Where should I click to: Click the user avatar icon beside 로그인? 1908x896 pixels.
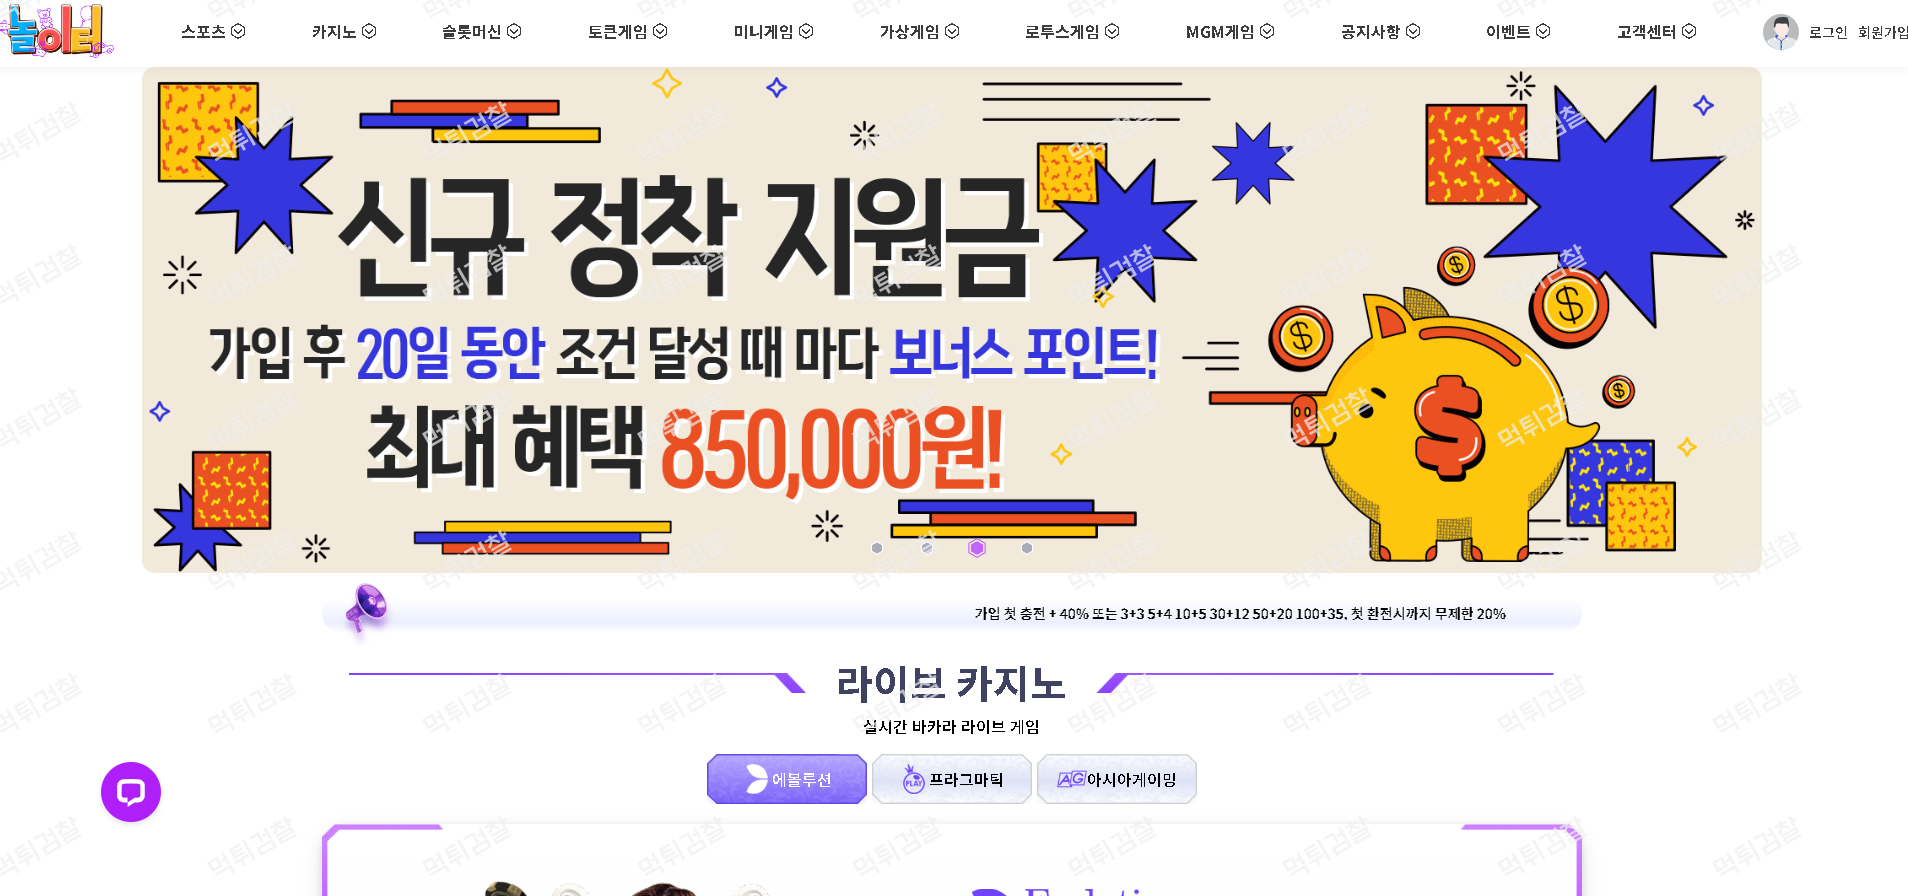pos(1780,32)
